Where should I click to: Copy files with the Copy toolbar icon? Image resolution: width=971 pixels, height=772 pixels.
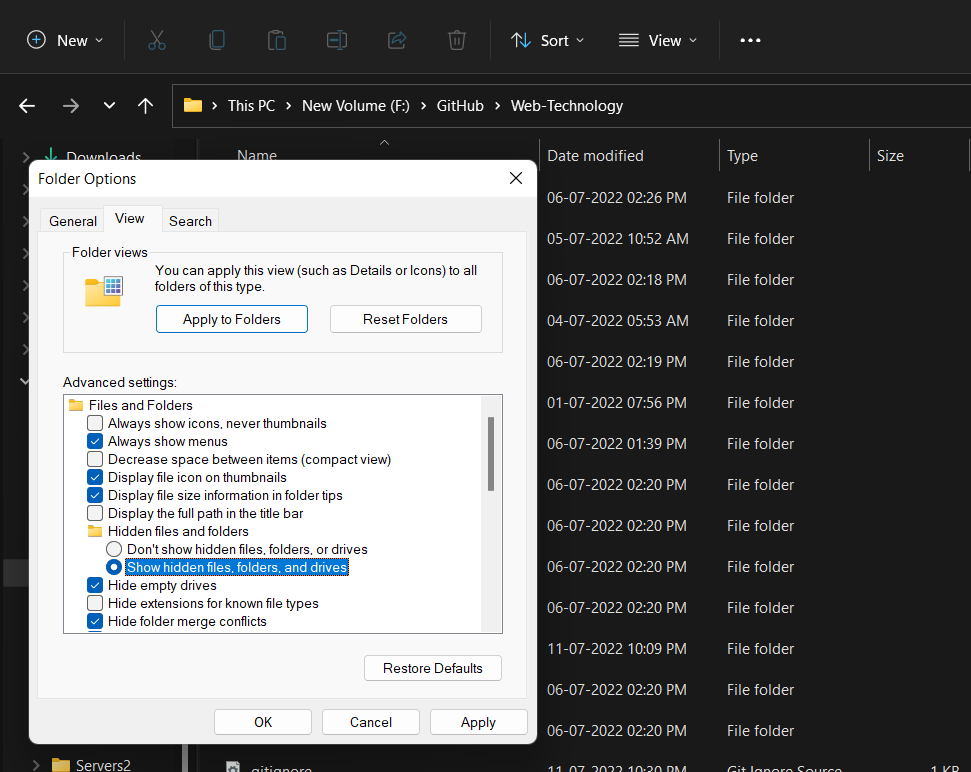tap(216, 40)
